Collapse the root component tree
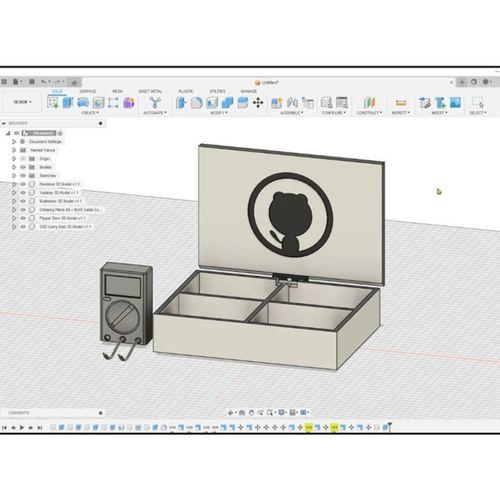 pyautogui.click(x=8, y=133)
